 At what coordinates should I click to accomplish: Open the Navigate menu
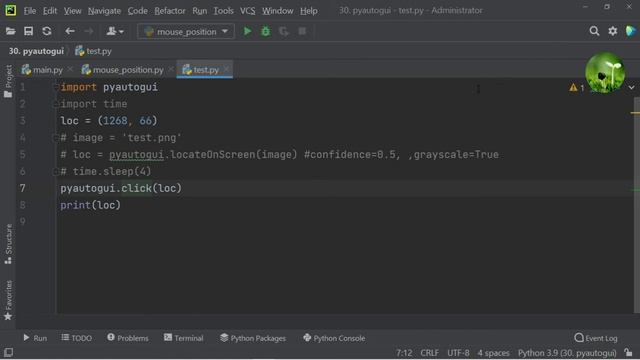pos(104,11)
